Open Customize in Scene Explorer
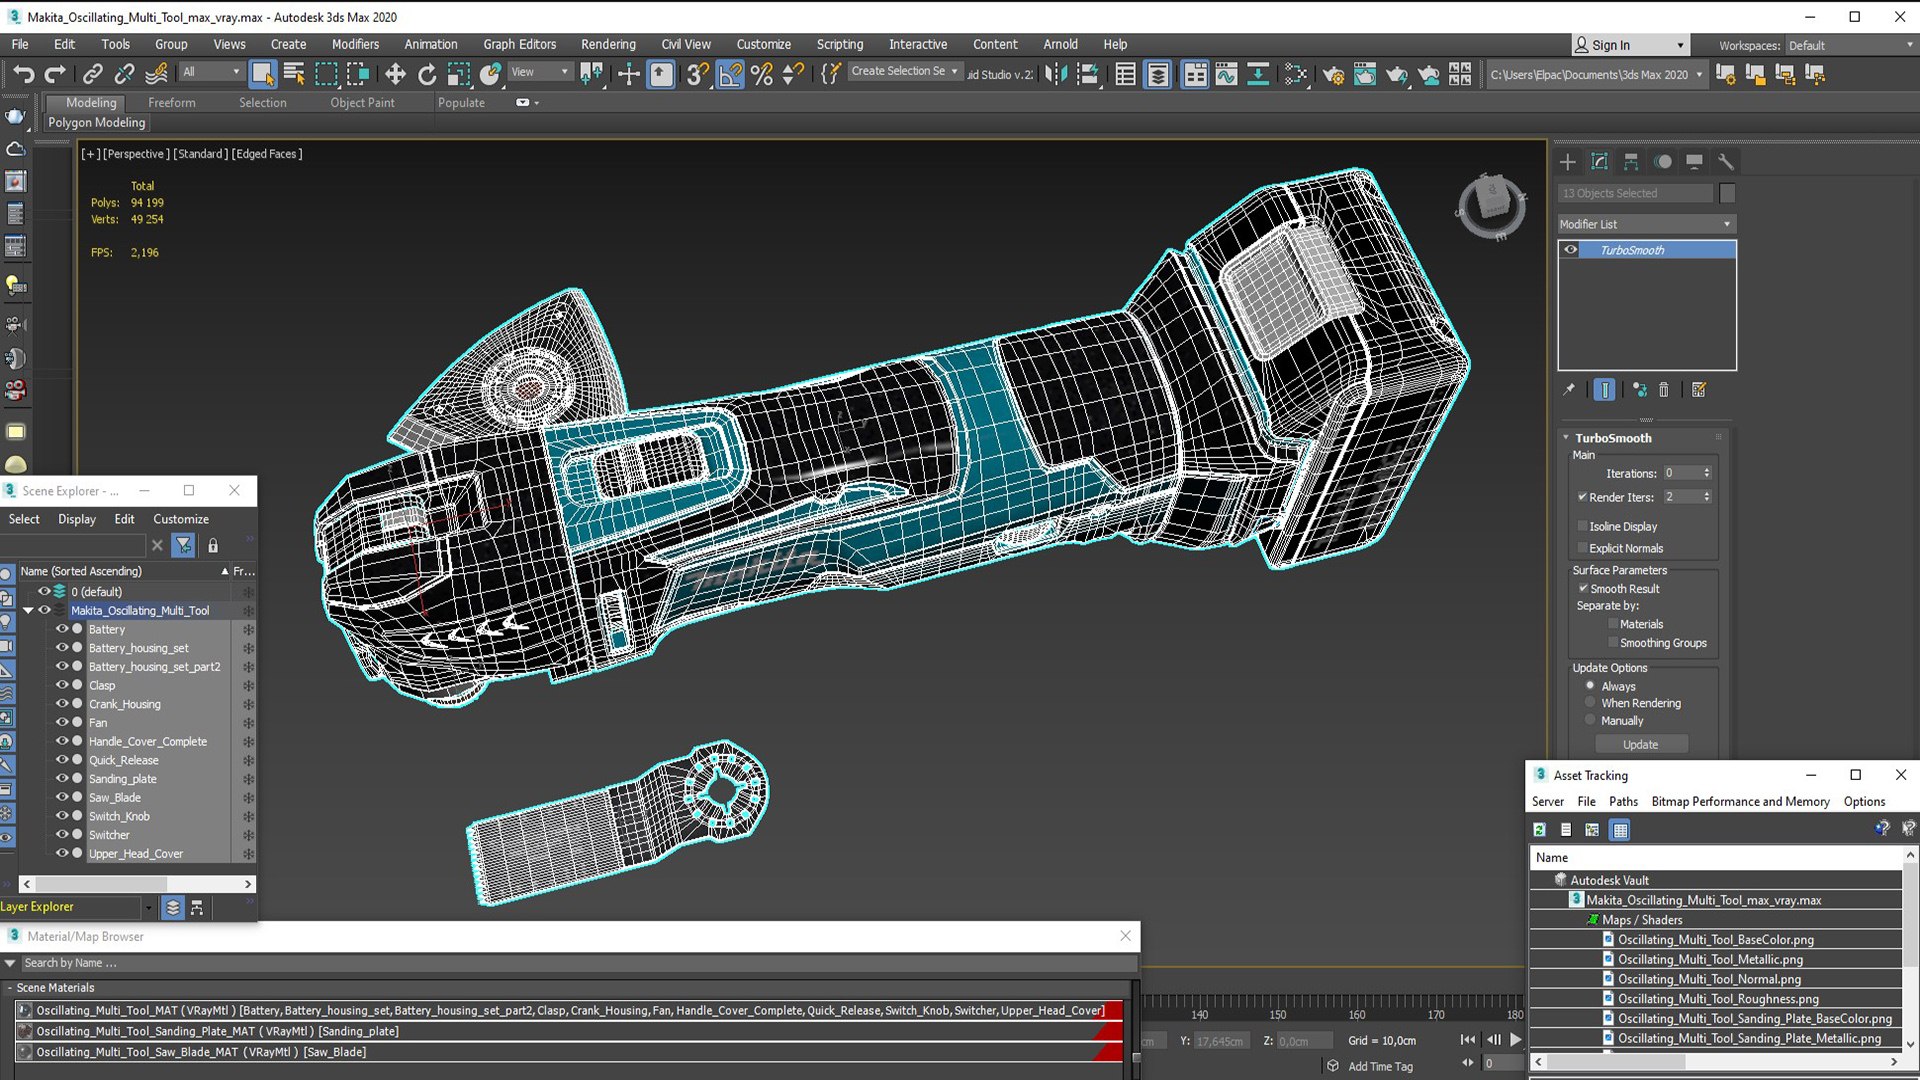1920x1080 pixels. pyautogui.click(x=181, y=519)
